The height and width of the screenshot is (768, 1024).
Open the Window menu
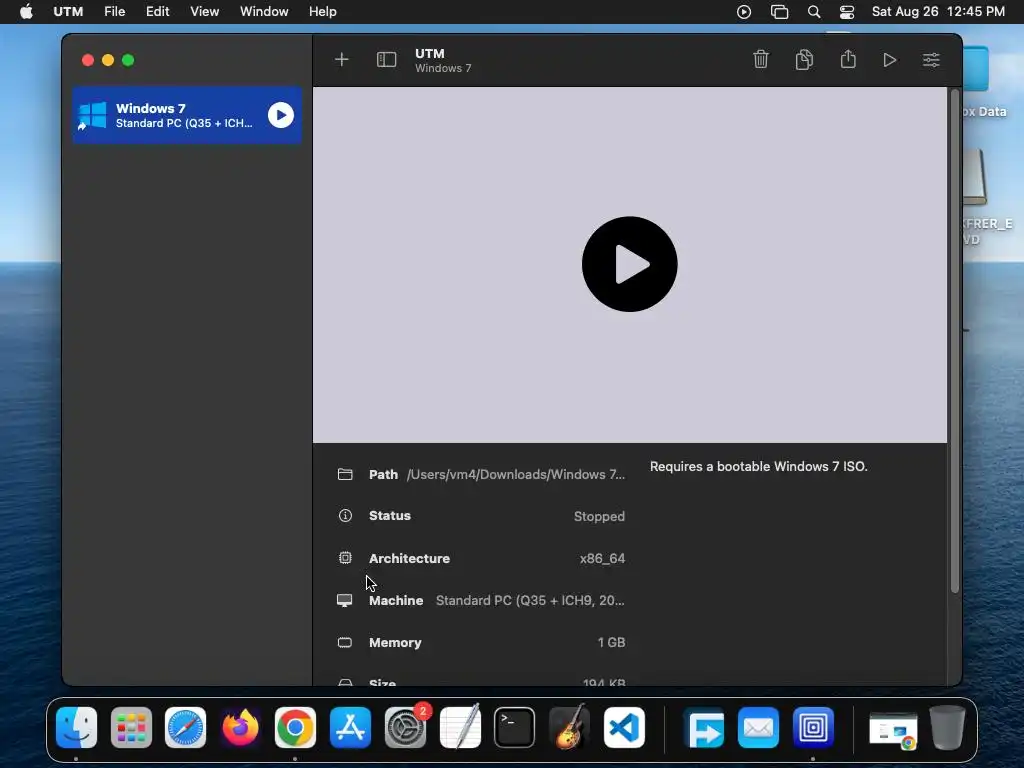point(264,12)
